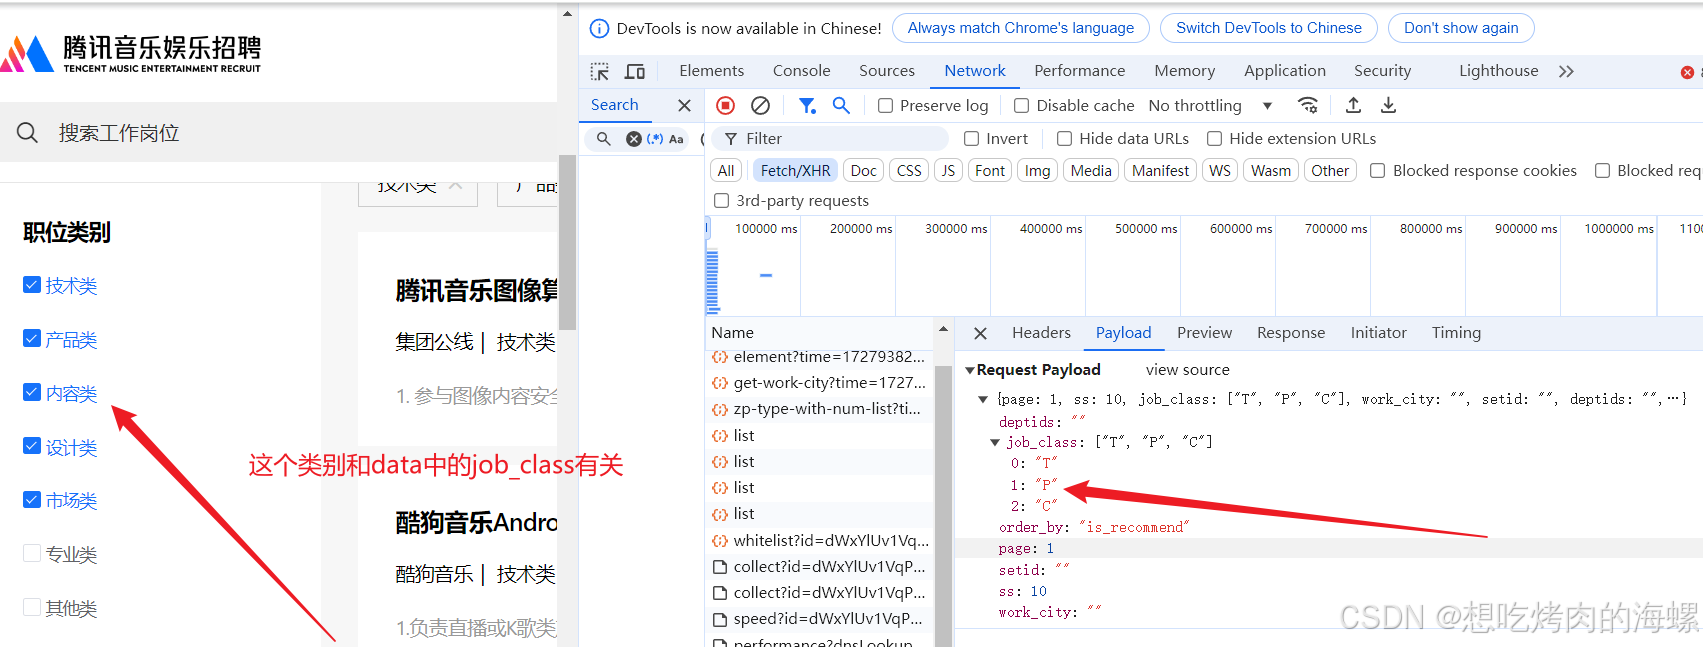Switch to the Elements tab
Viewport: 1703px width, 647px height.
(711, 71)
